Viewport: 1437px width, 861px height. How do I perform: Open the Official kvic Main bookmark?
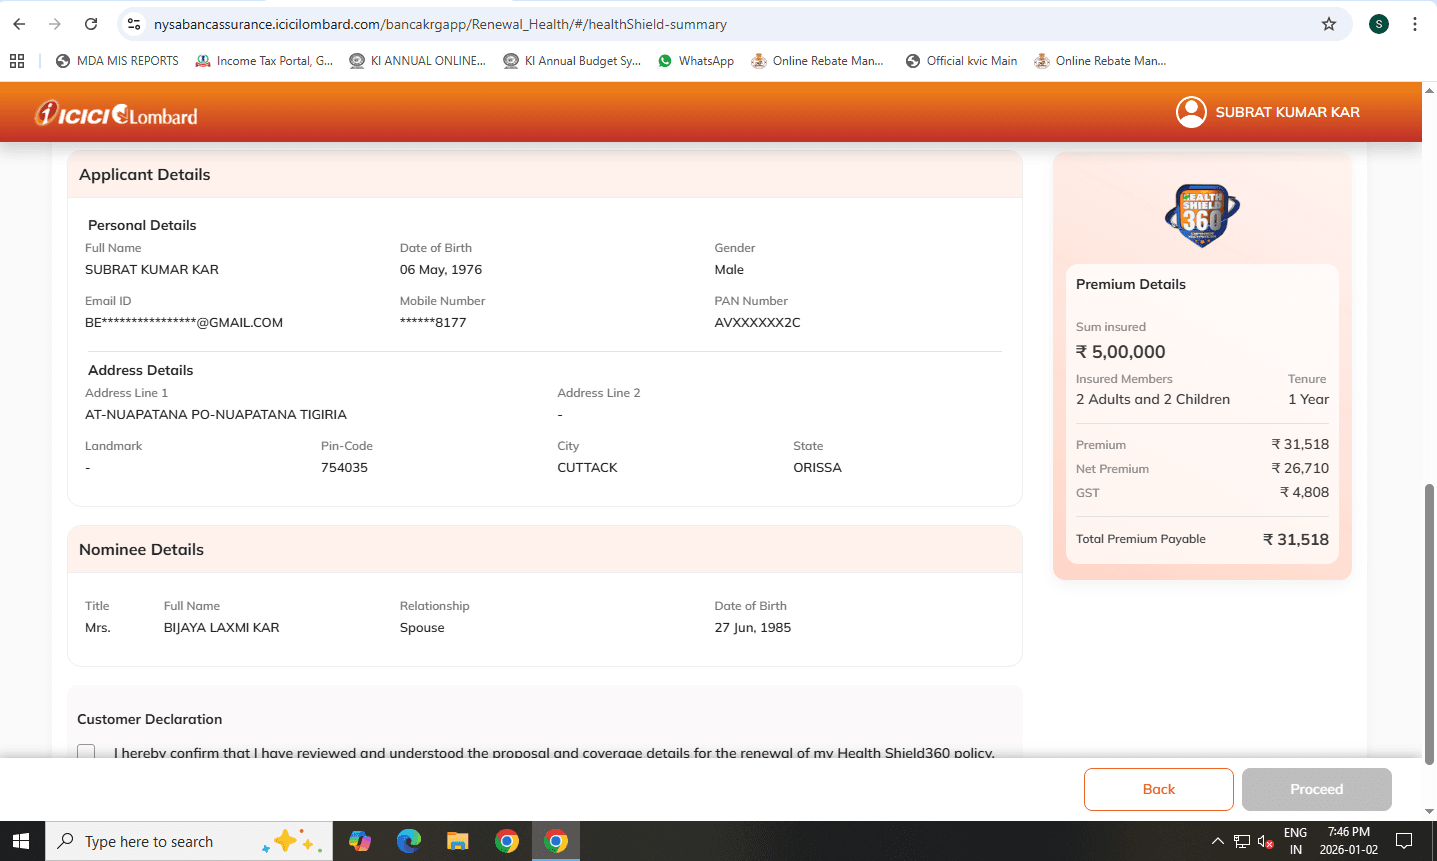coord(961,61)
